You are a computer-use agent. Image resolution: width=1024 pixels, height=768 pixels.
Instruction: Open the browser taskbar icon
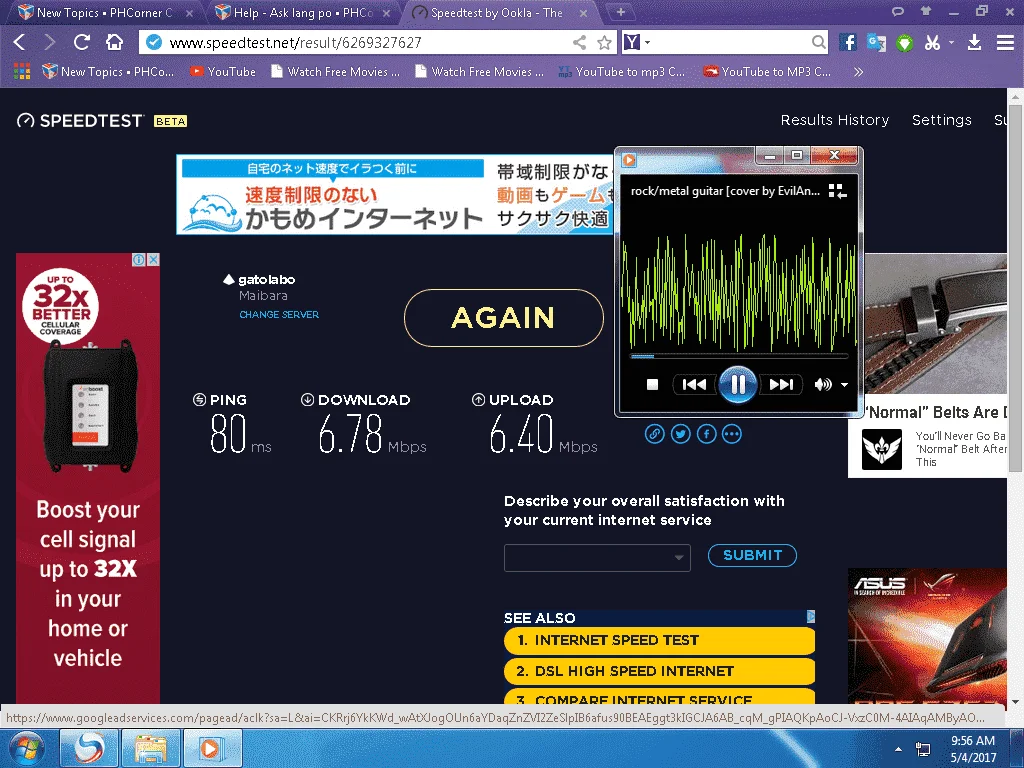tap(89, 748)
